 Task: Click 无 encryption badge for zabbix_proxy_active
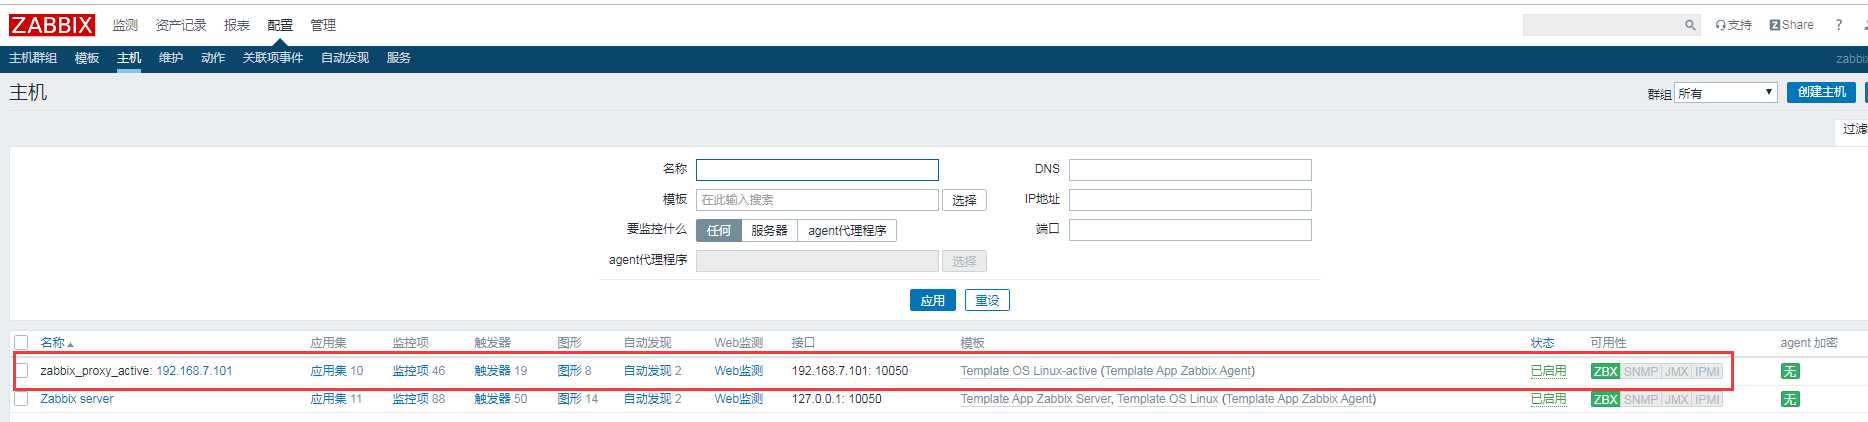coord(1790,371)
